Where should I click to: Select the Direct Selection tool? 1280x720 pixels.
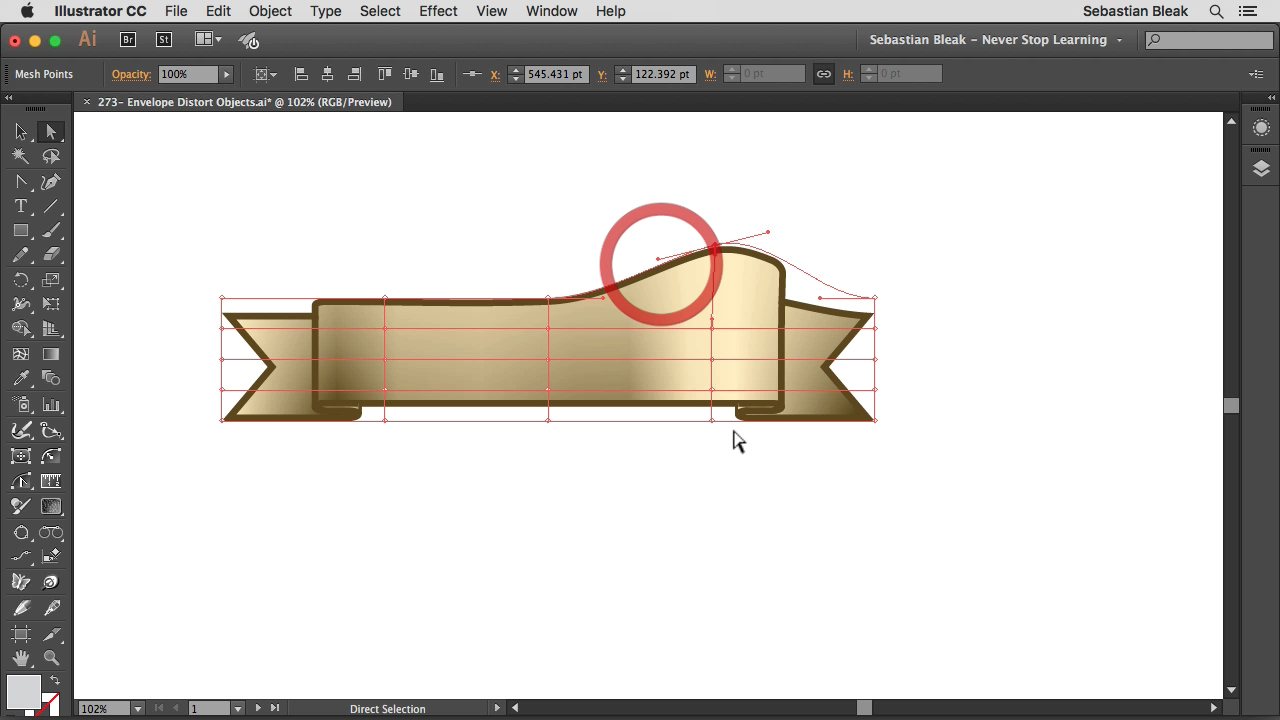[x=51, y=132]
